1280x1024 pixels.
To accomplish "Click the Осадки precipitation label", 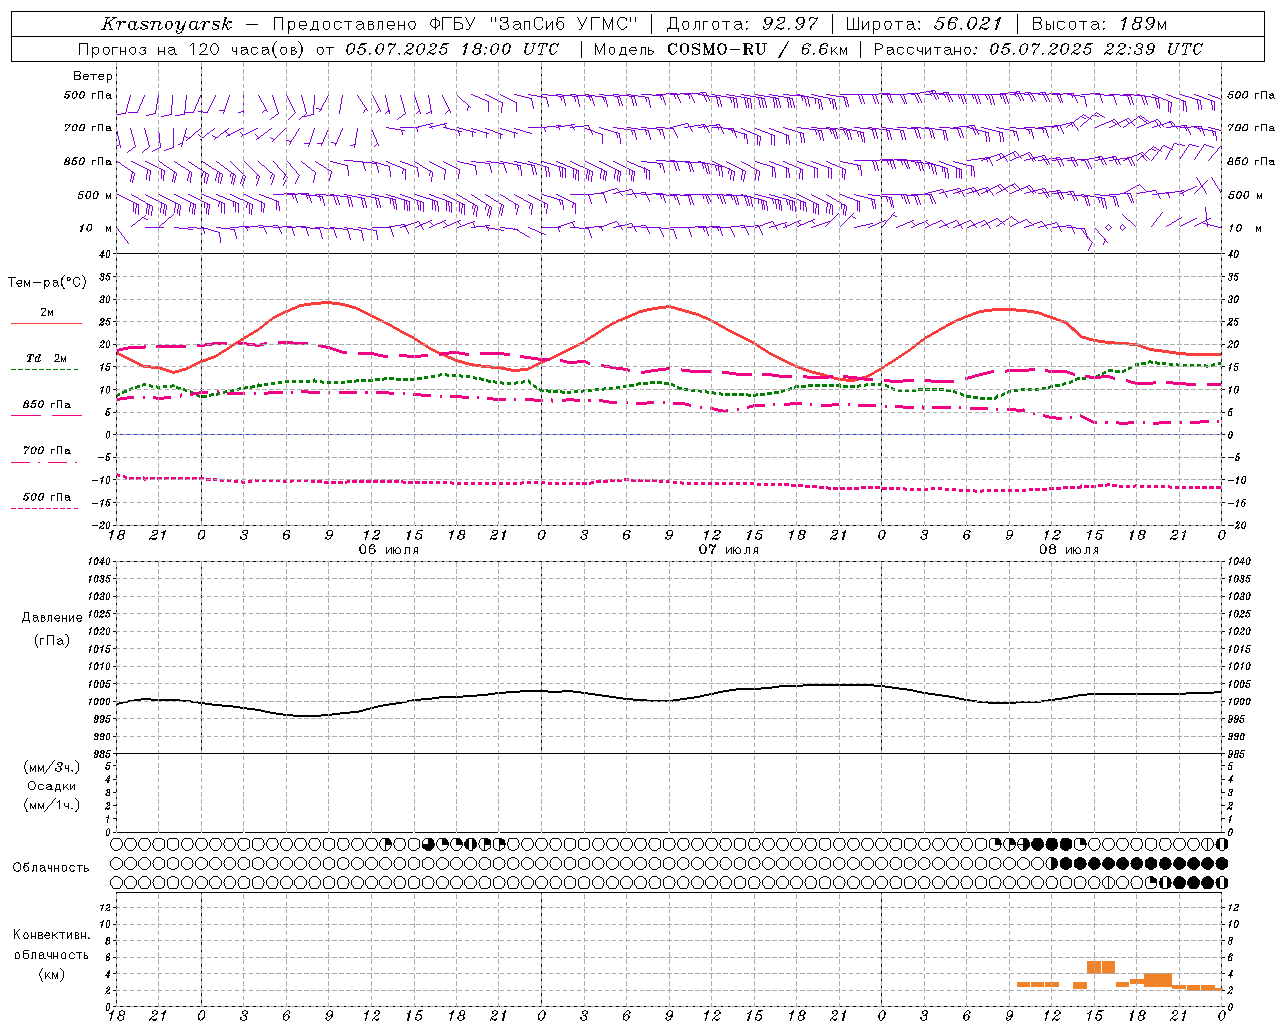I will tap(52, 786).
